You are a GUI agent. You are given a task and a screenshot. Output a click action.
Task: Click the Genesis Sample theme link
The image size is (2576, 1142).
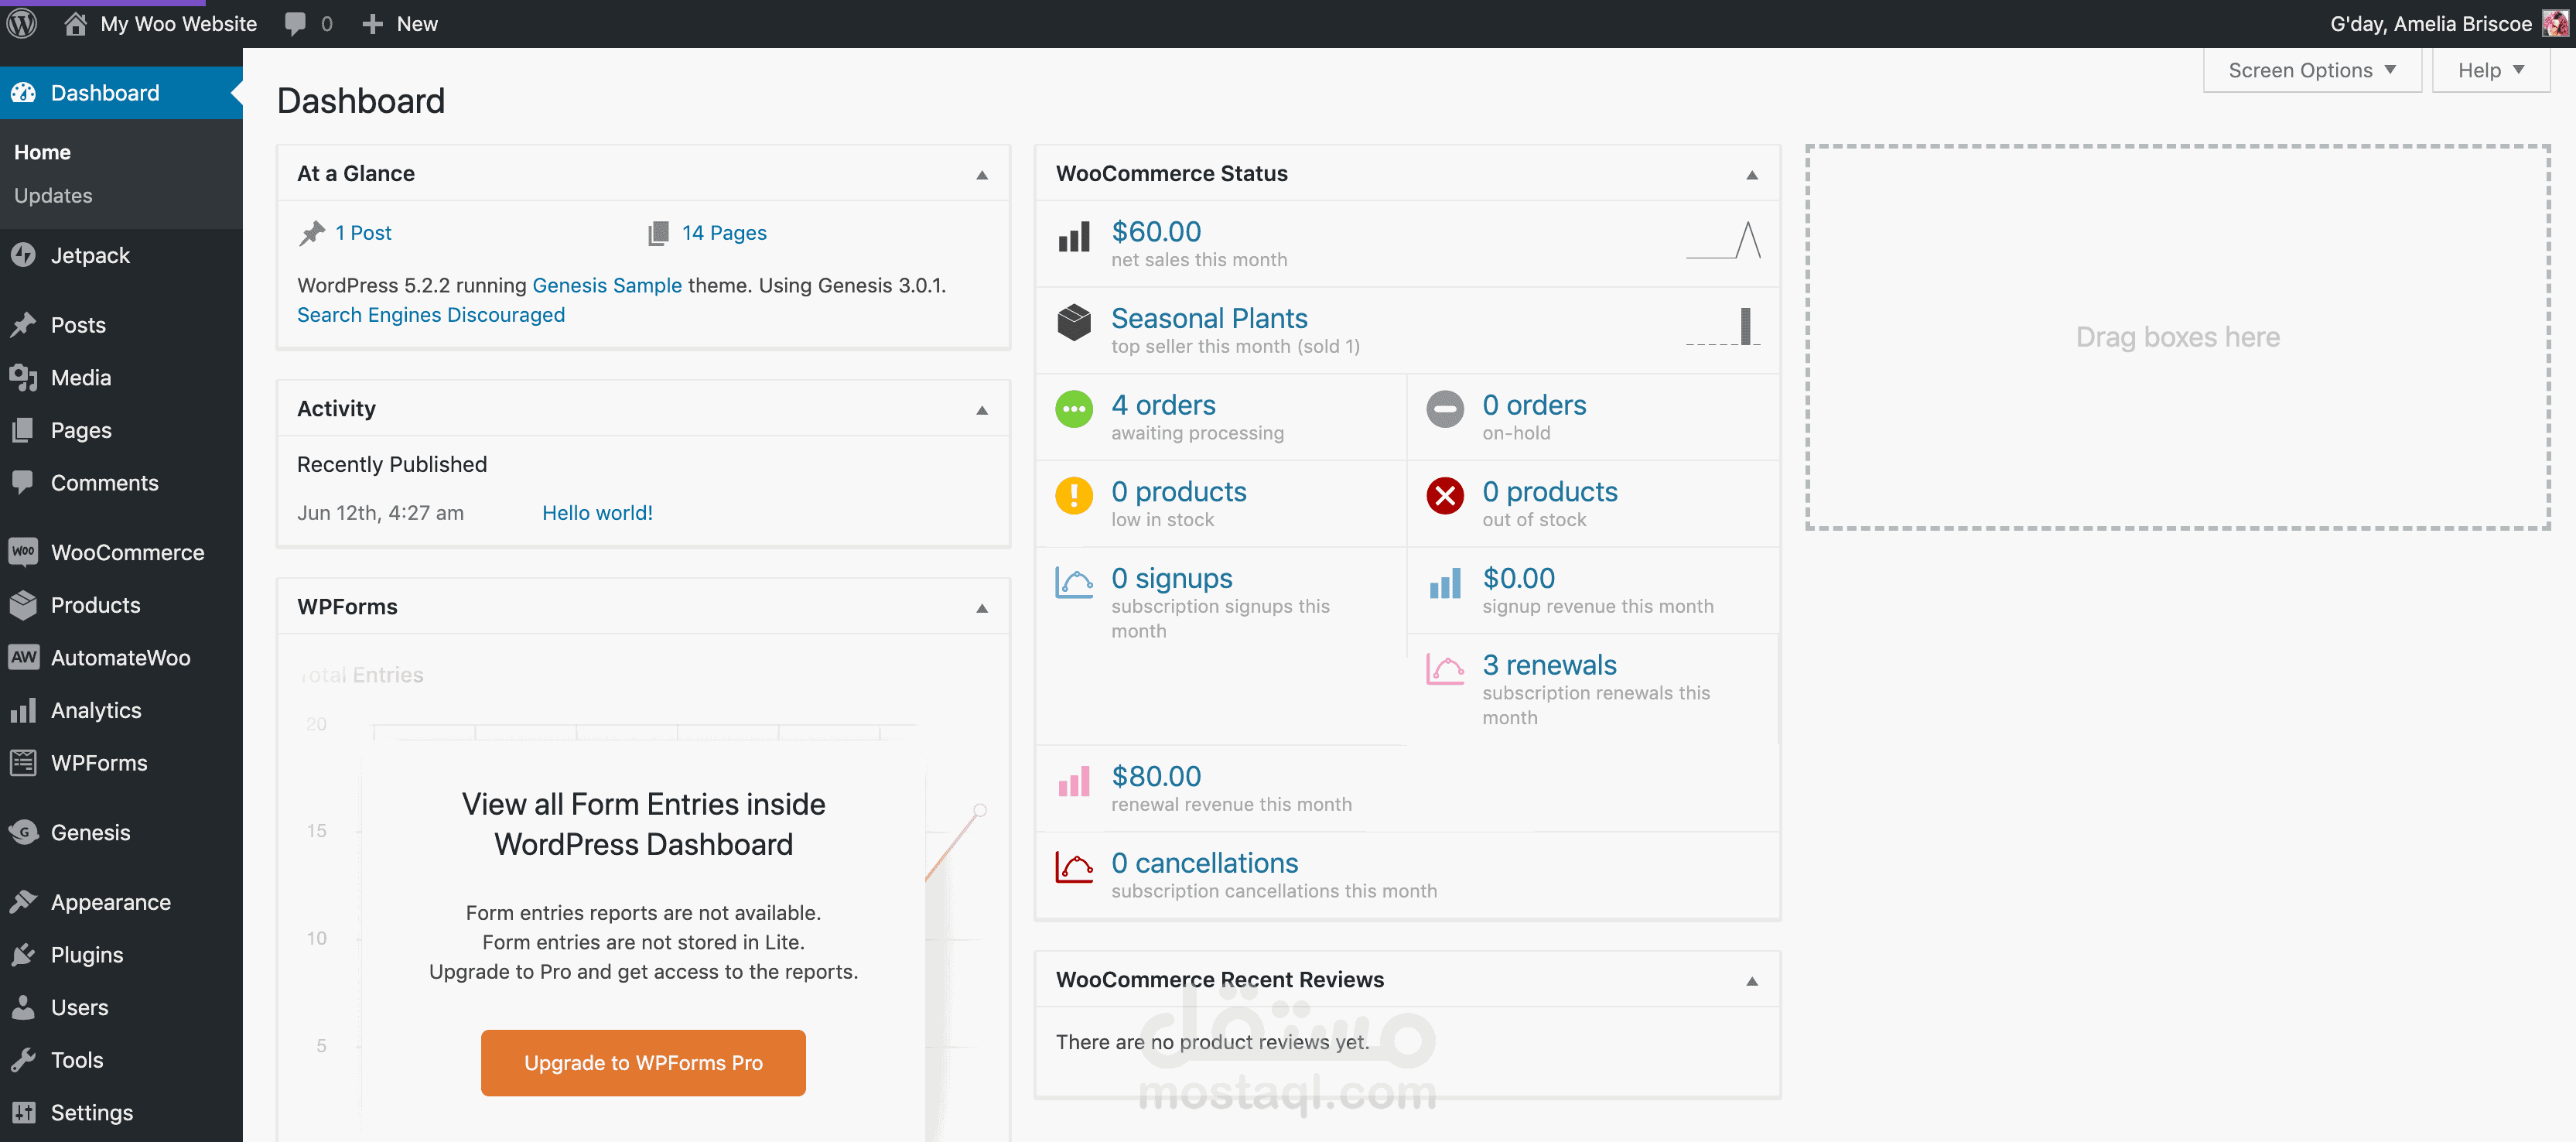point(607,285)
